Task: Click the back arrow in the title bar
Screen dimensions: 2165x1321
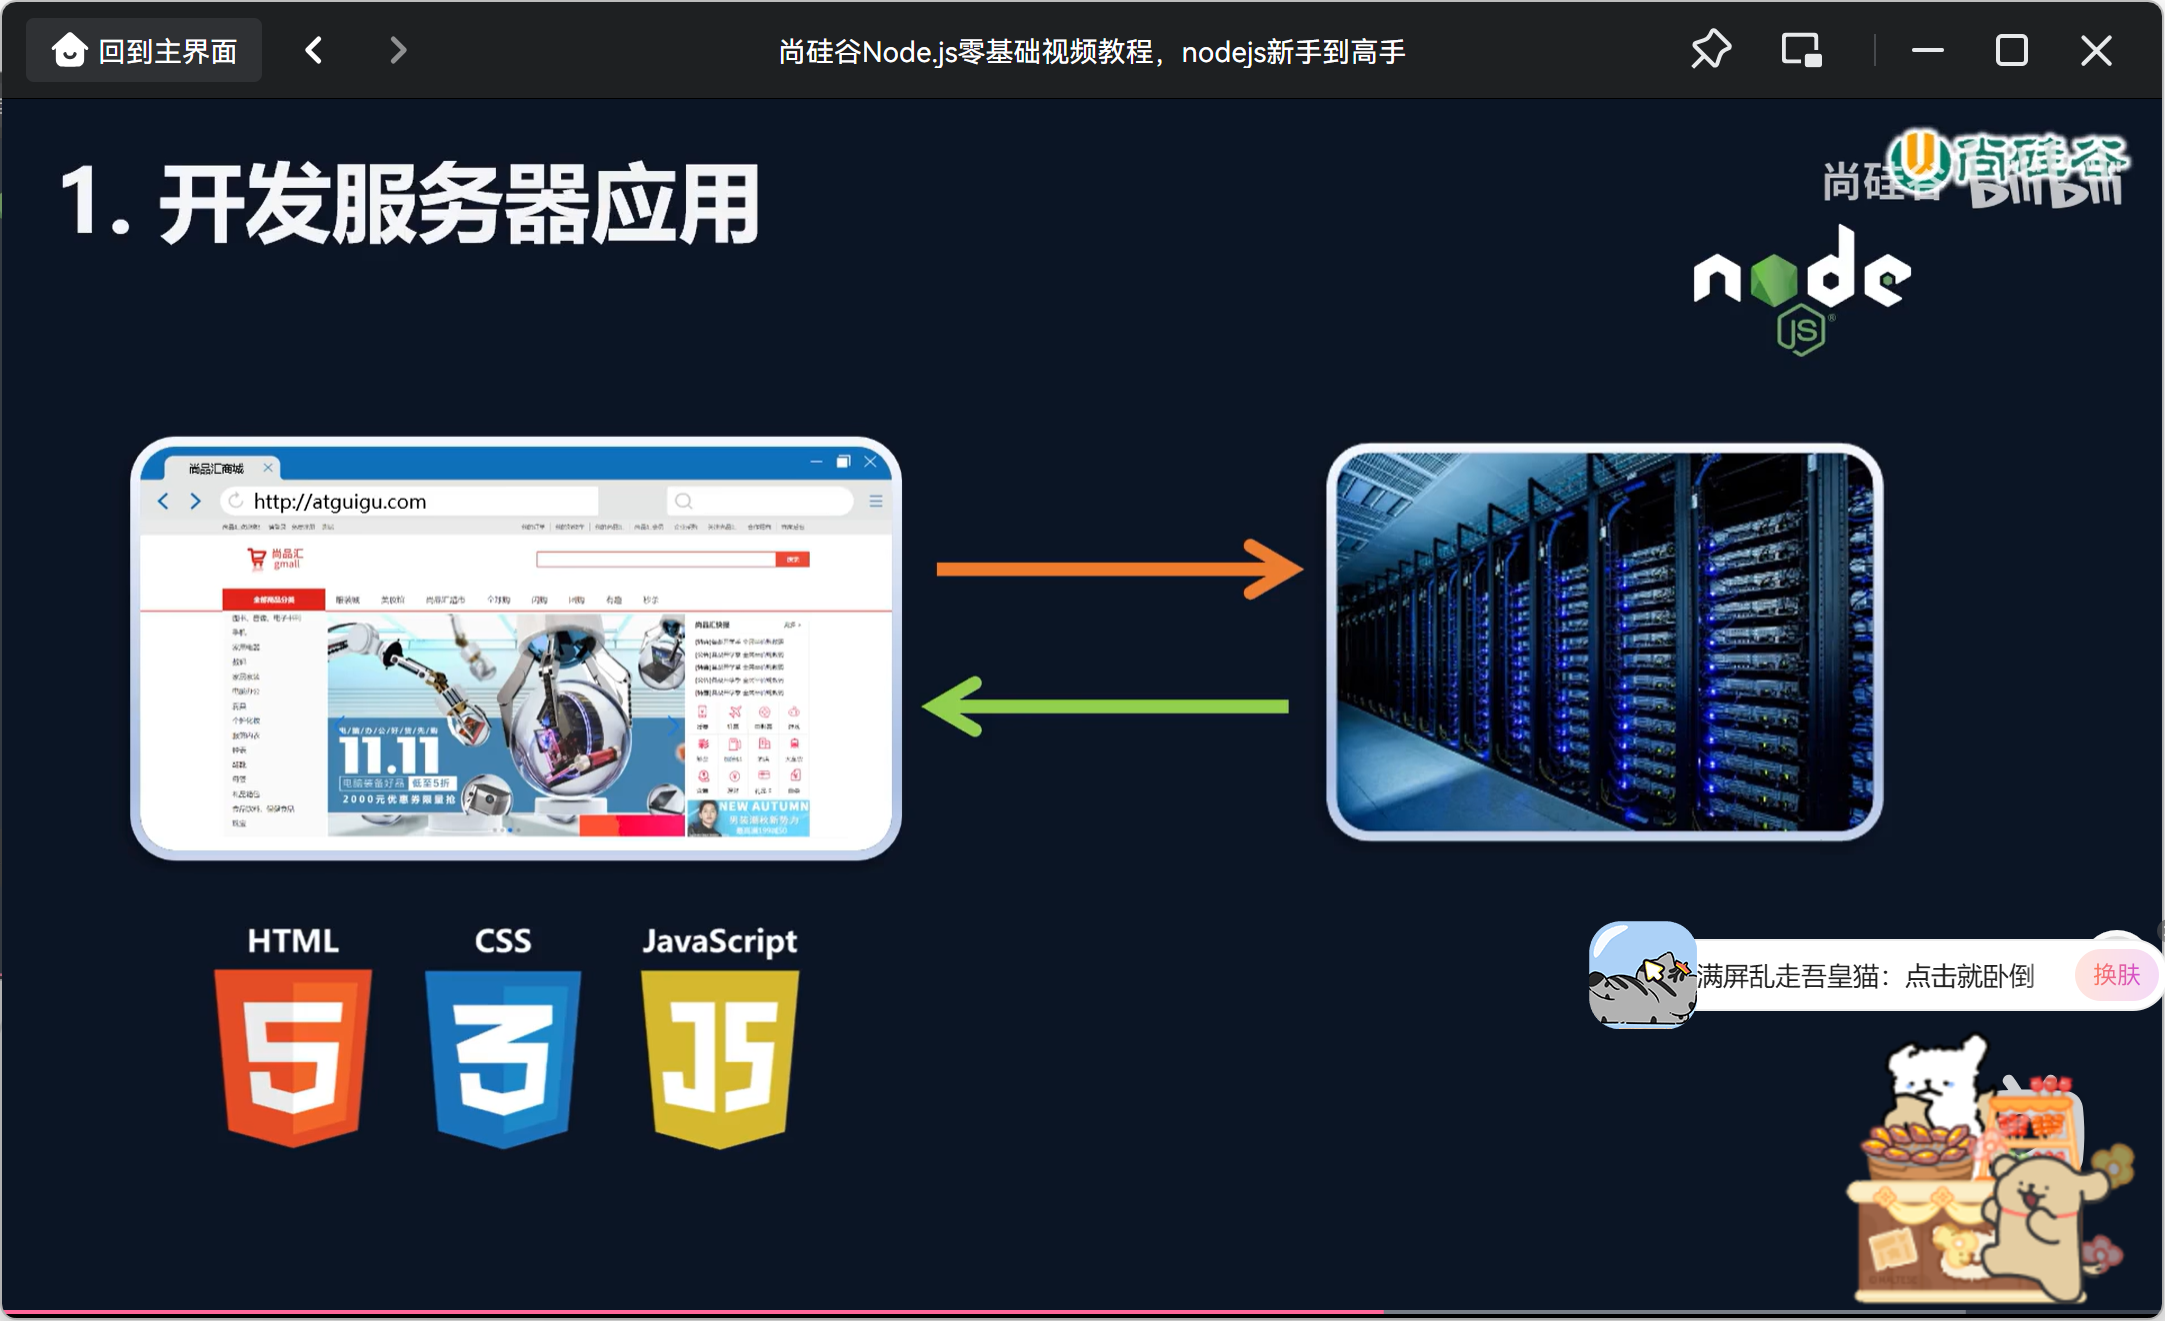Action: 313,49
